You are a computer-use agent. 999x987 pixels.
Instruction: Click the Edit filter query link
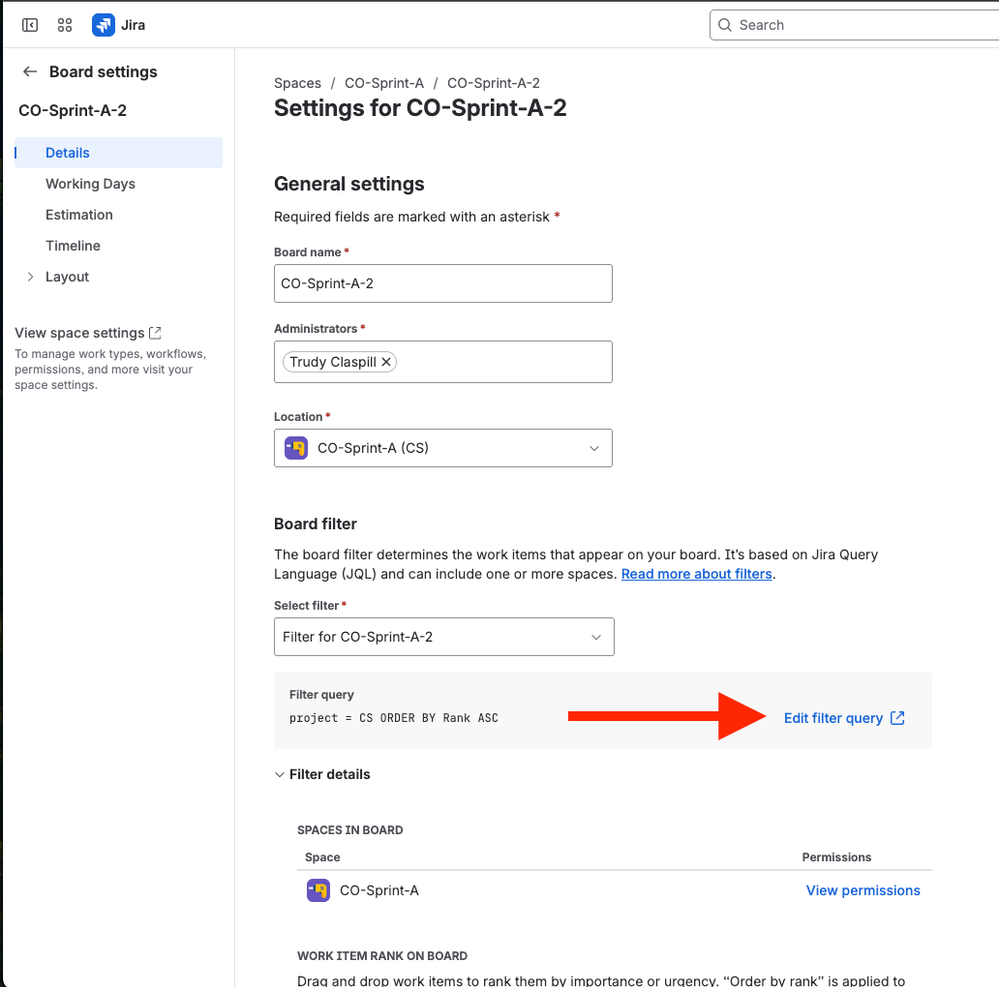pyautogui.click(x=835, y=717)
